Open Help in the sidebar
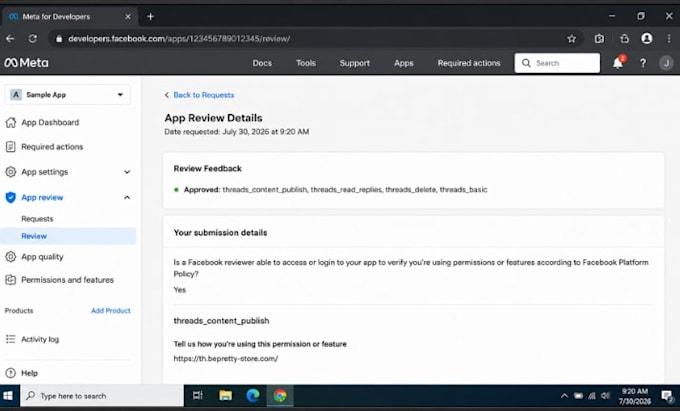The width and height of the screenshot is (680, 411). 29,373
